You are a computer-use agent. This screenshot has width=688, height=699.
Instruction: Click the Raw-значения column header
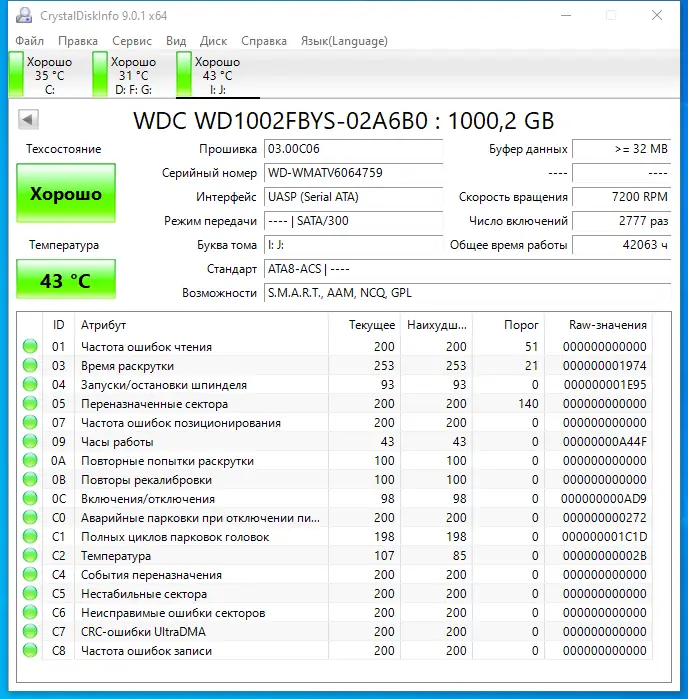pyautogui.click(x=598, y=325)
